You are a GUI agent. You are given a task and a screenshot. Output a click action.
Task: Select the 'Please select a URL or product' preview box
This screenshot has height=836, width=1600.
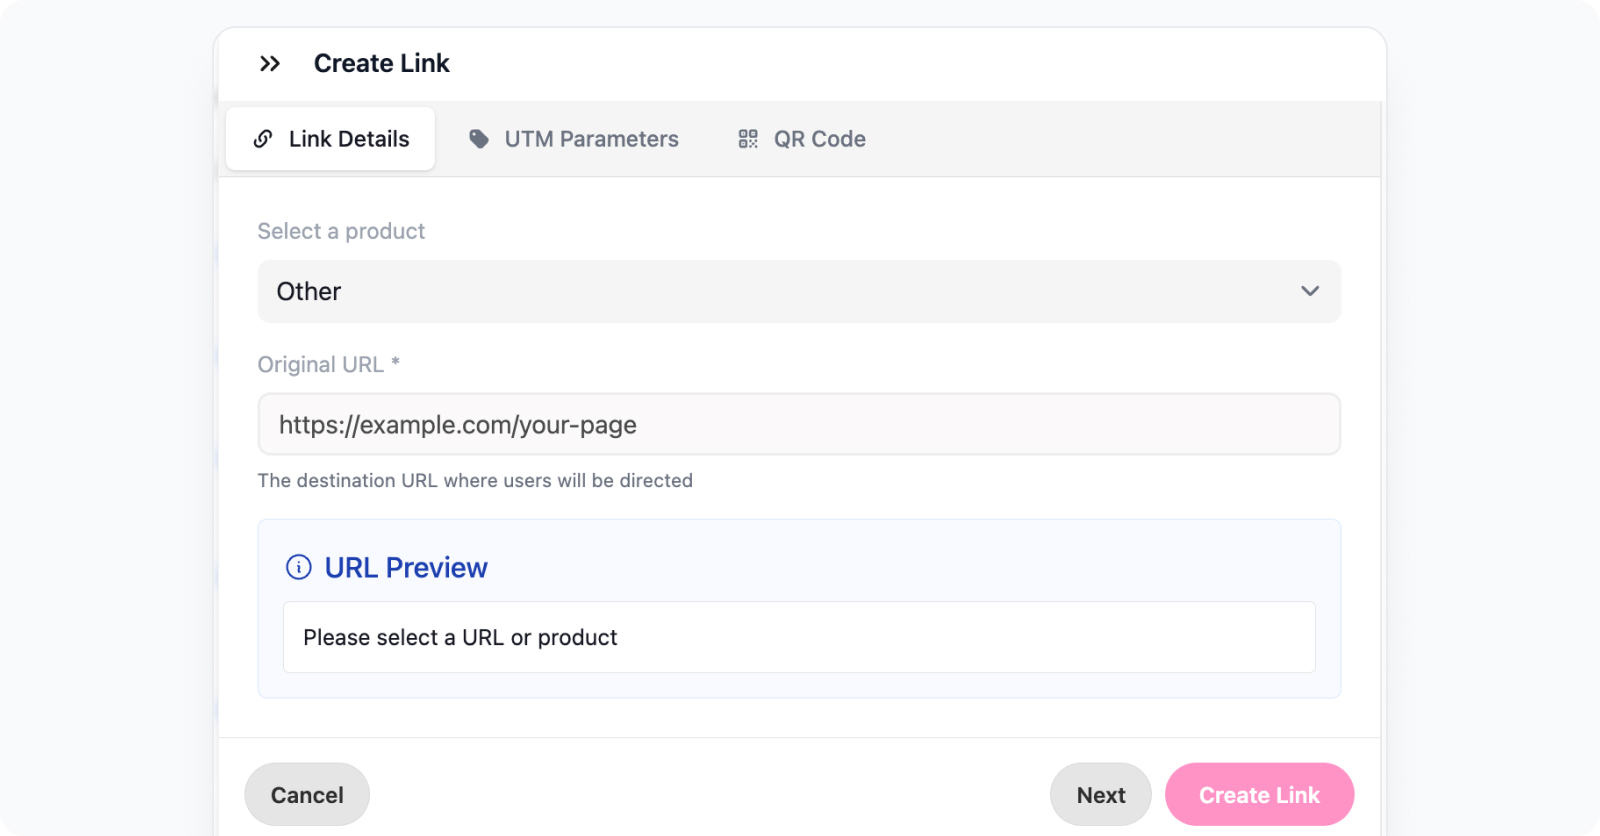pyautogui.click(x=799, y=637)
